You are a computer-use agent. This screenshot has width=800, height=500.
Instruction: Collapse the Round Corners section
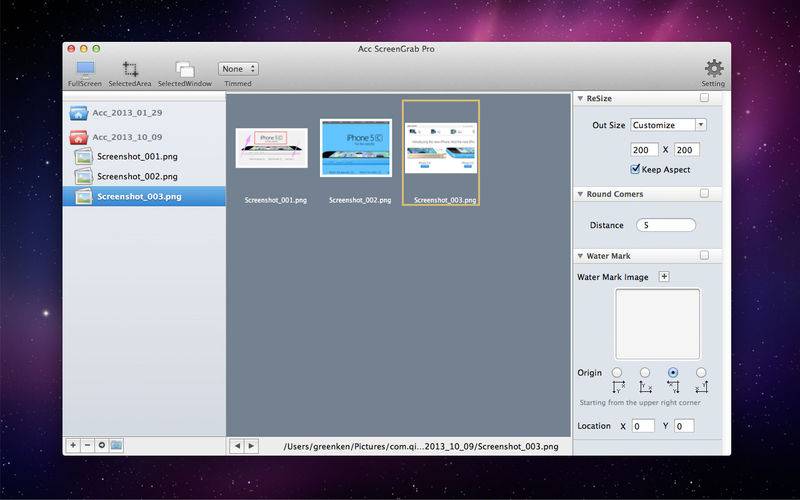tap(580, 194)
